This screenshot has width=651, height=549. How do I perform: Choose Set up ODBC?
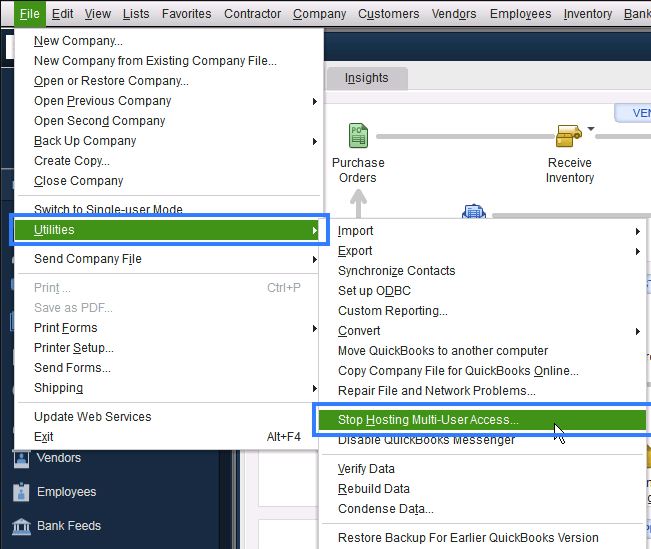point(482,291)
